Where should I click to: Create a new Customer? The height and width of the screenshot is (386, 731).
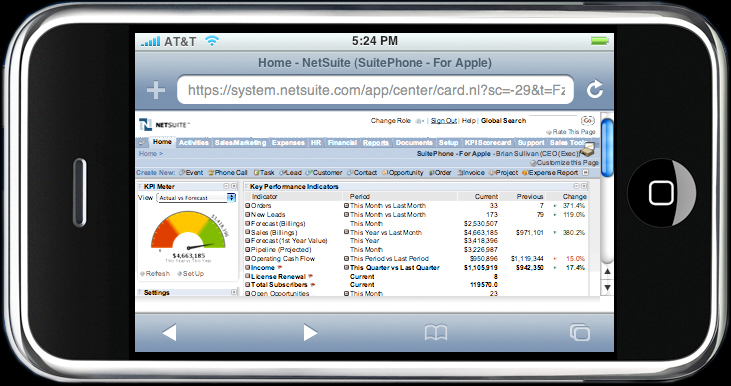tap(324, 172)
